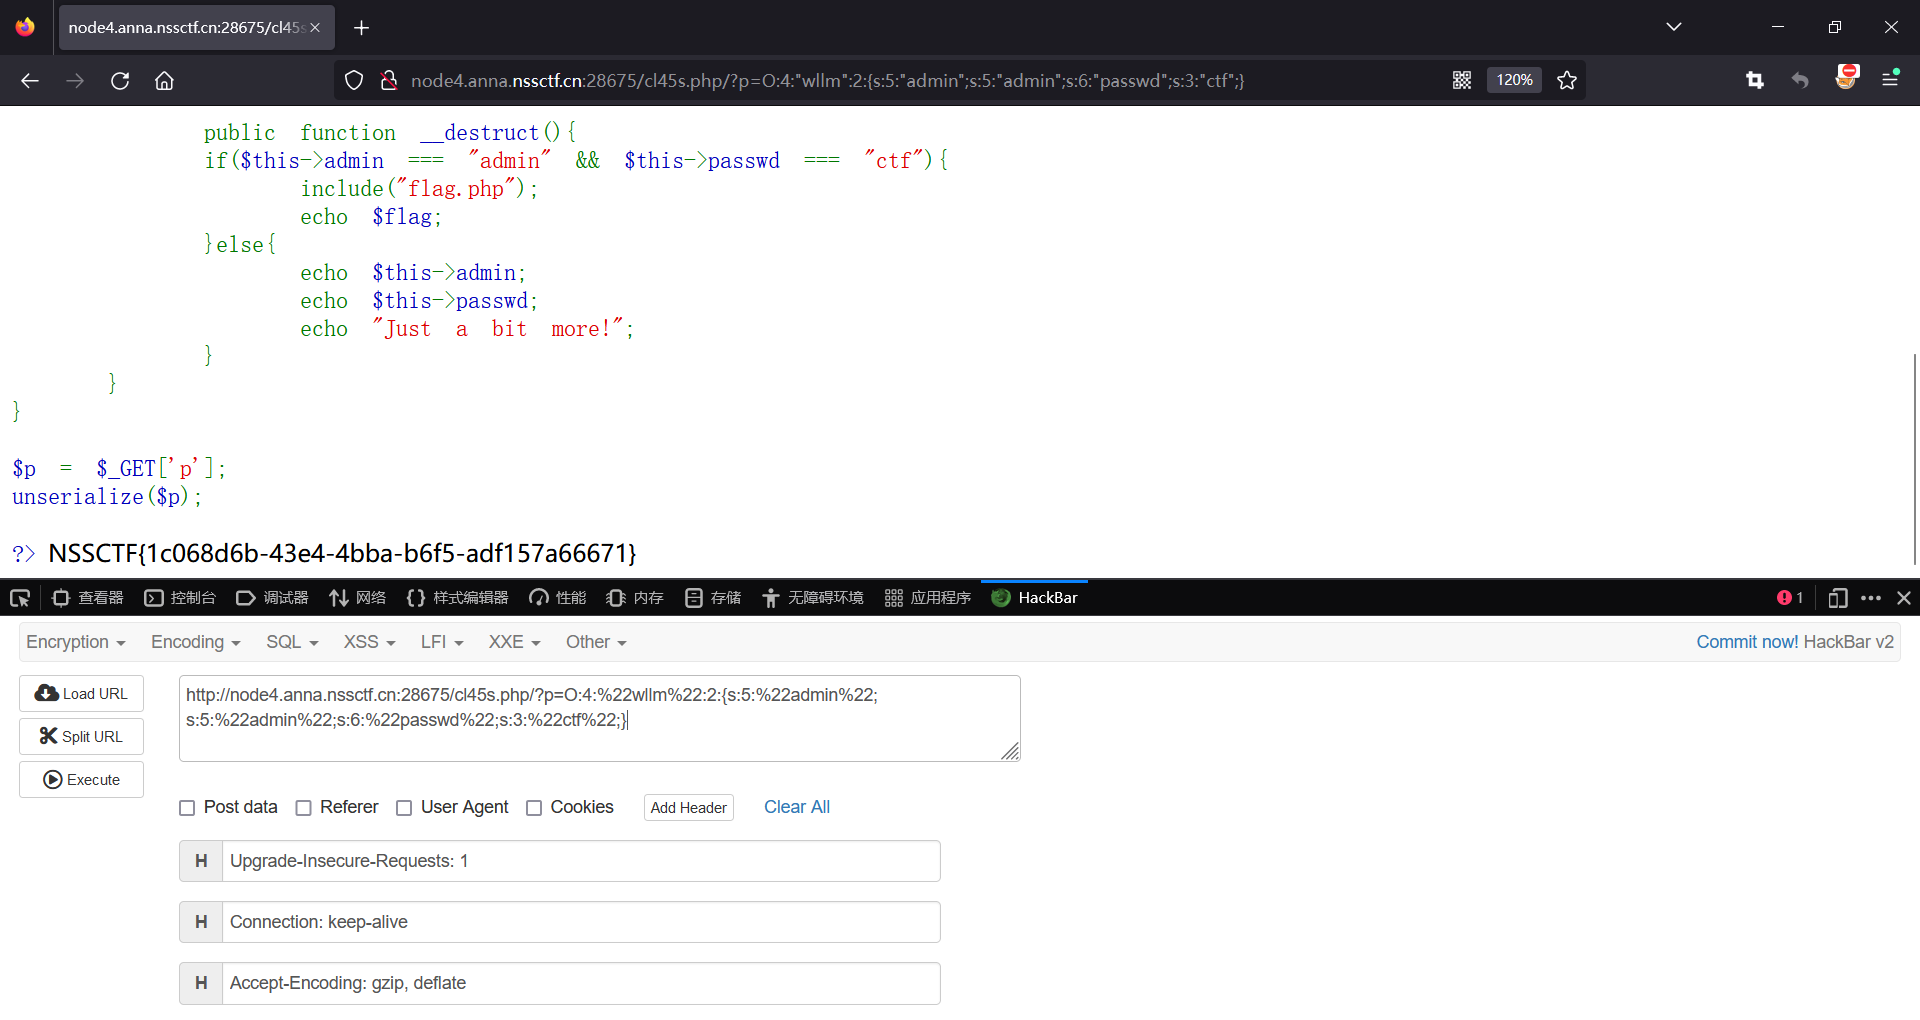
Task: Enable the Cookies checkbox
Action: pos(534,808)
